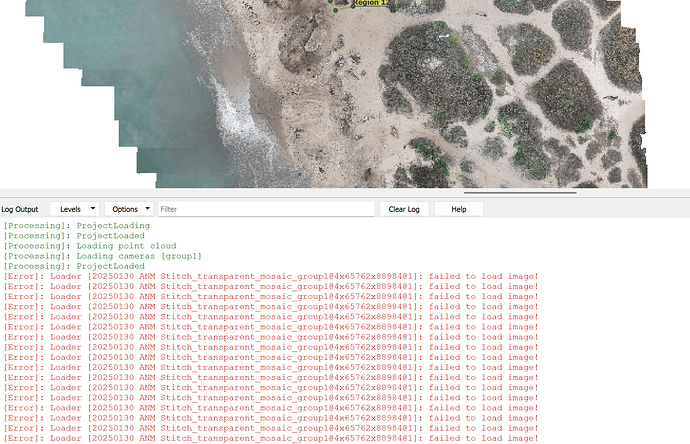Open the Levels dropdown
Image resolution: width=690 pixels, height=444 pixels.
pyautogui.click(x=74, y=209)
